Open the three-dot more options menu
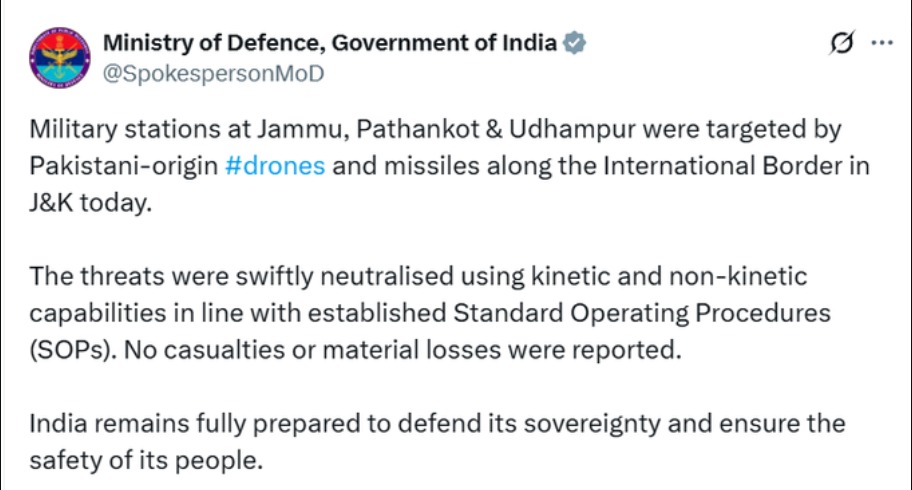 tap(882, 42)
